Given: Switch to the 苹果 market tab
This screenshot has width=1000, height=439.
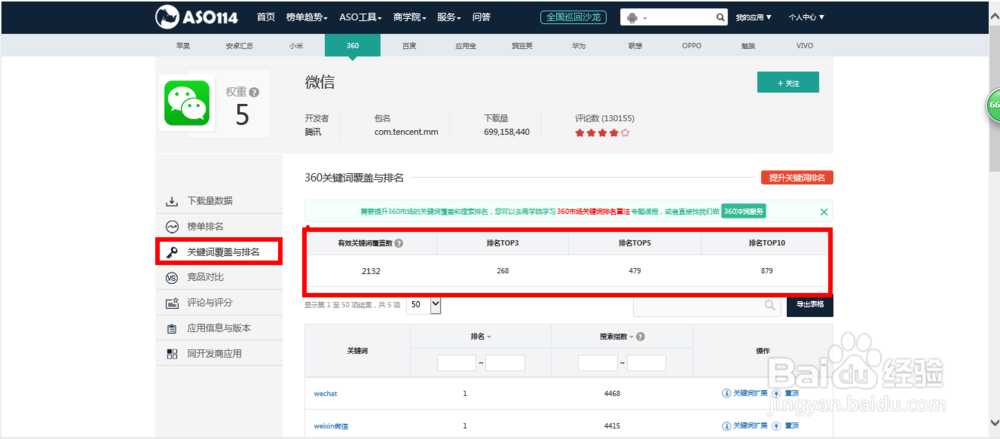Looking at the screenshot, I should 183,46.
